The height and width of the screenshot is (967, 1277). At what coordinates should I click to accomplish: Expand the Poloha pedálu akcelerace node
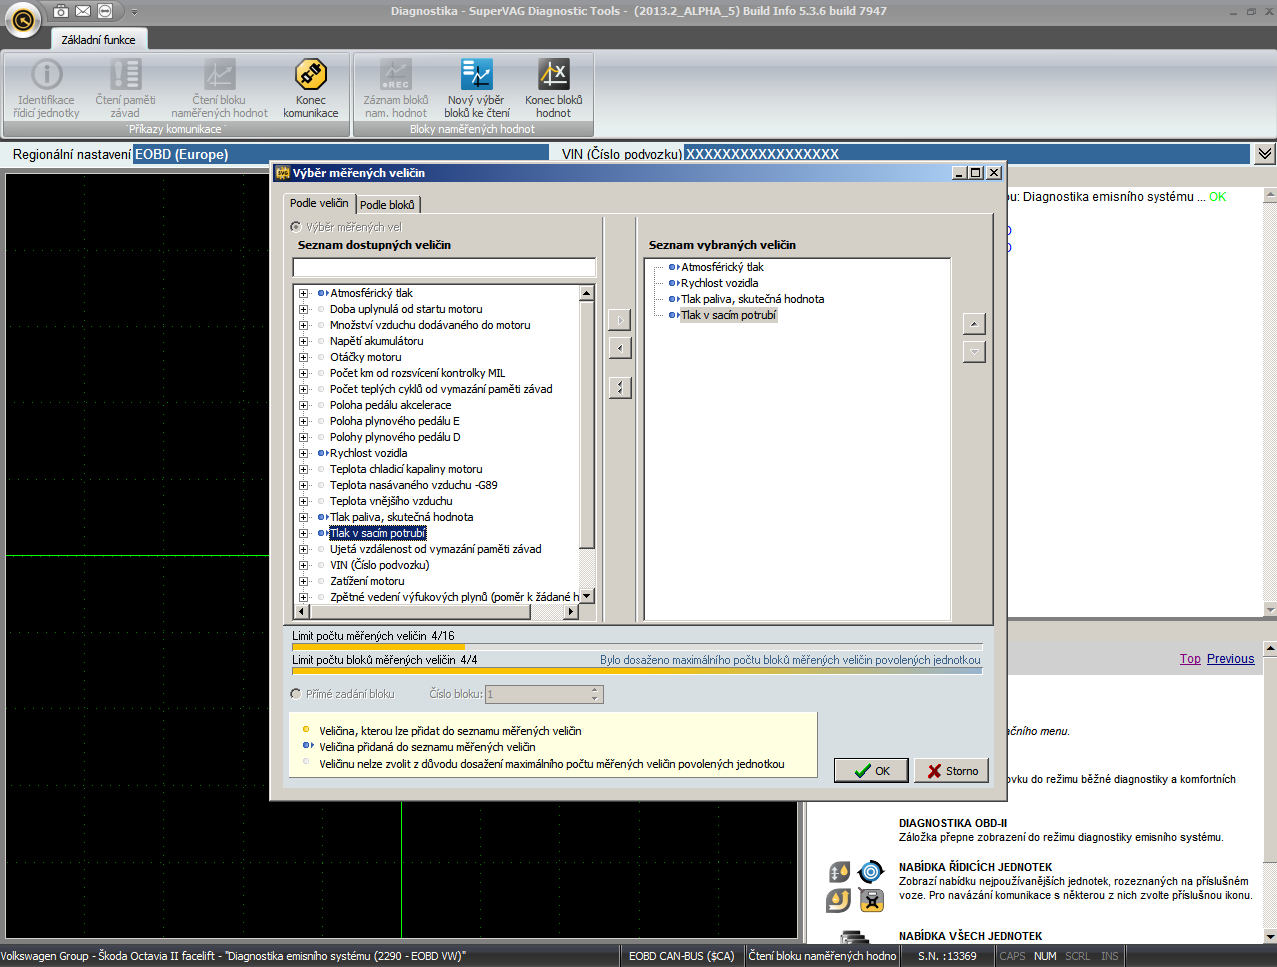click(x=303, y=405)
